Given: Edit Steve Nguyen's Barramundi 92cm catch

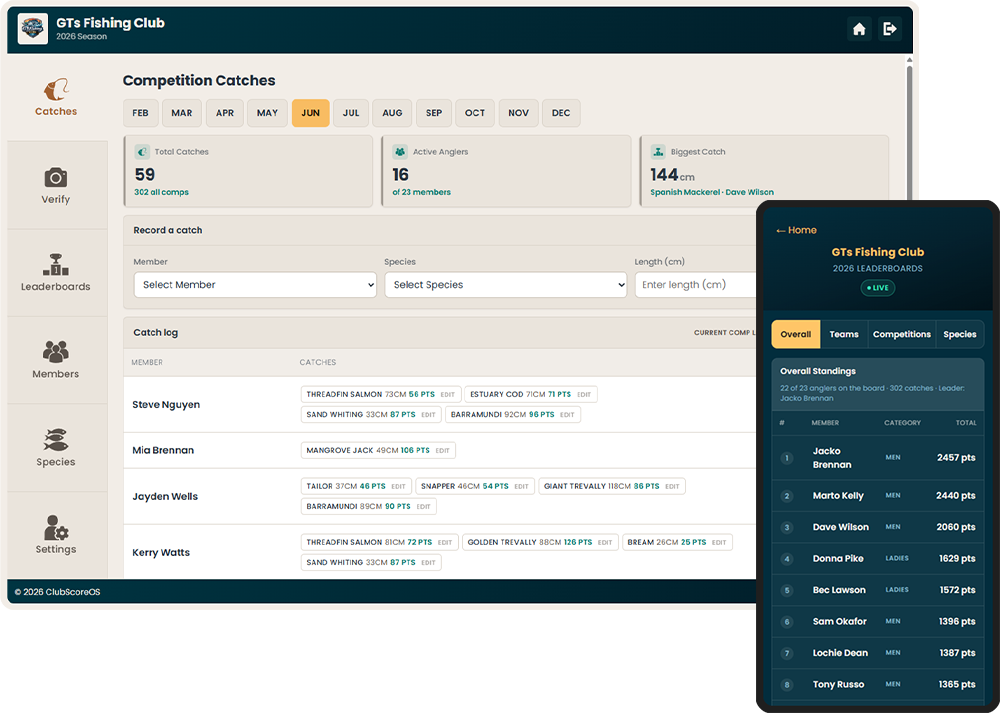Looking at the screenshot, I should (x=567, y=415).
